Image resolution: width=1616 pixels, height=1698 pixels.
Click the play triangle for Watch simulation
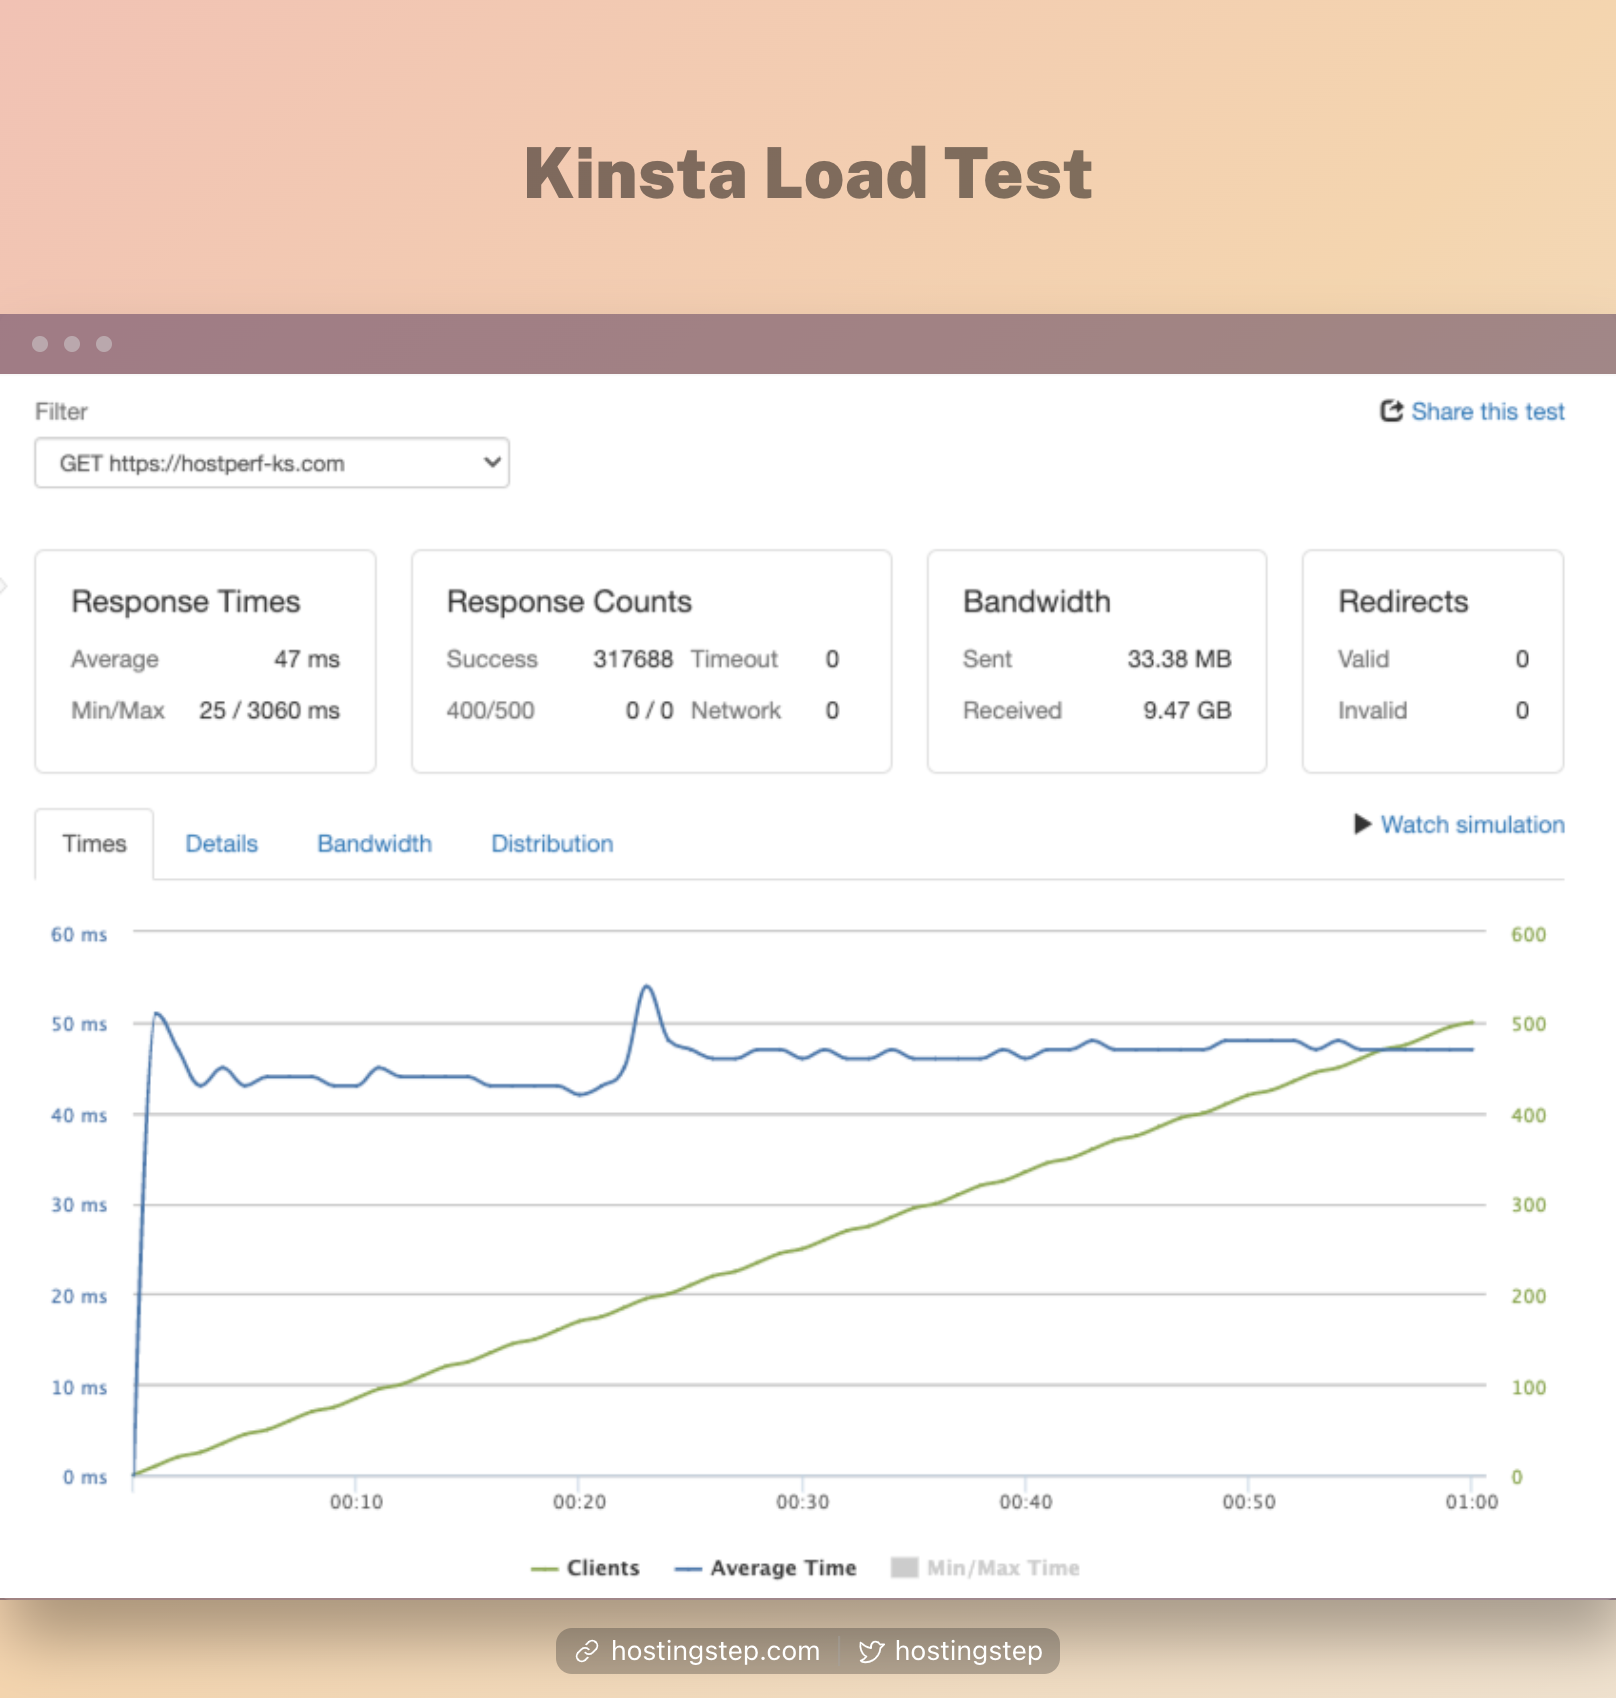tap(1362, 824)
